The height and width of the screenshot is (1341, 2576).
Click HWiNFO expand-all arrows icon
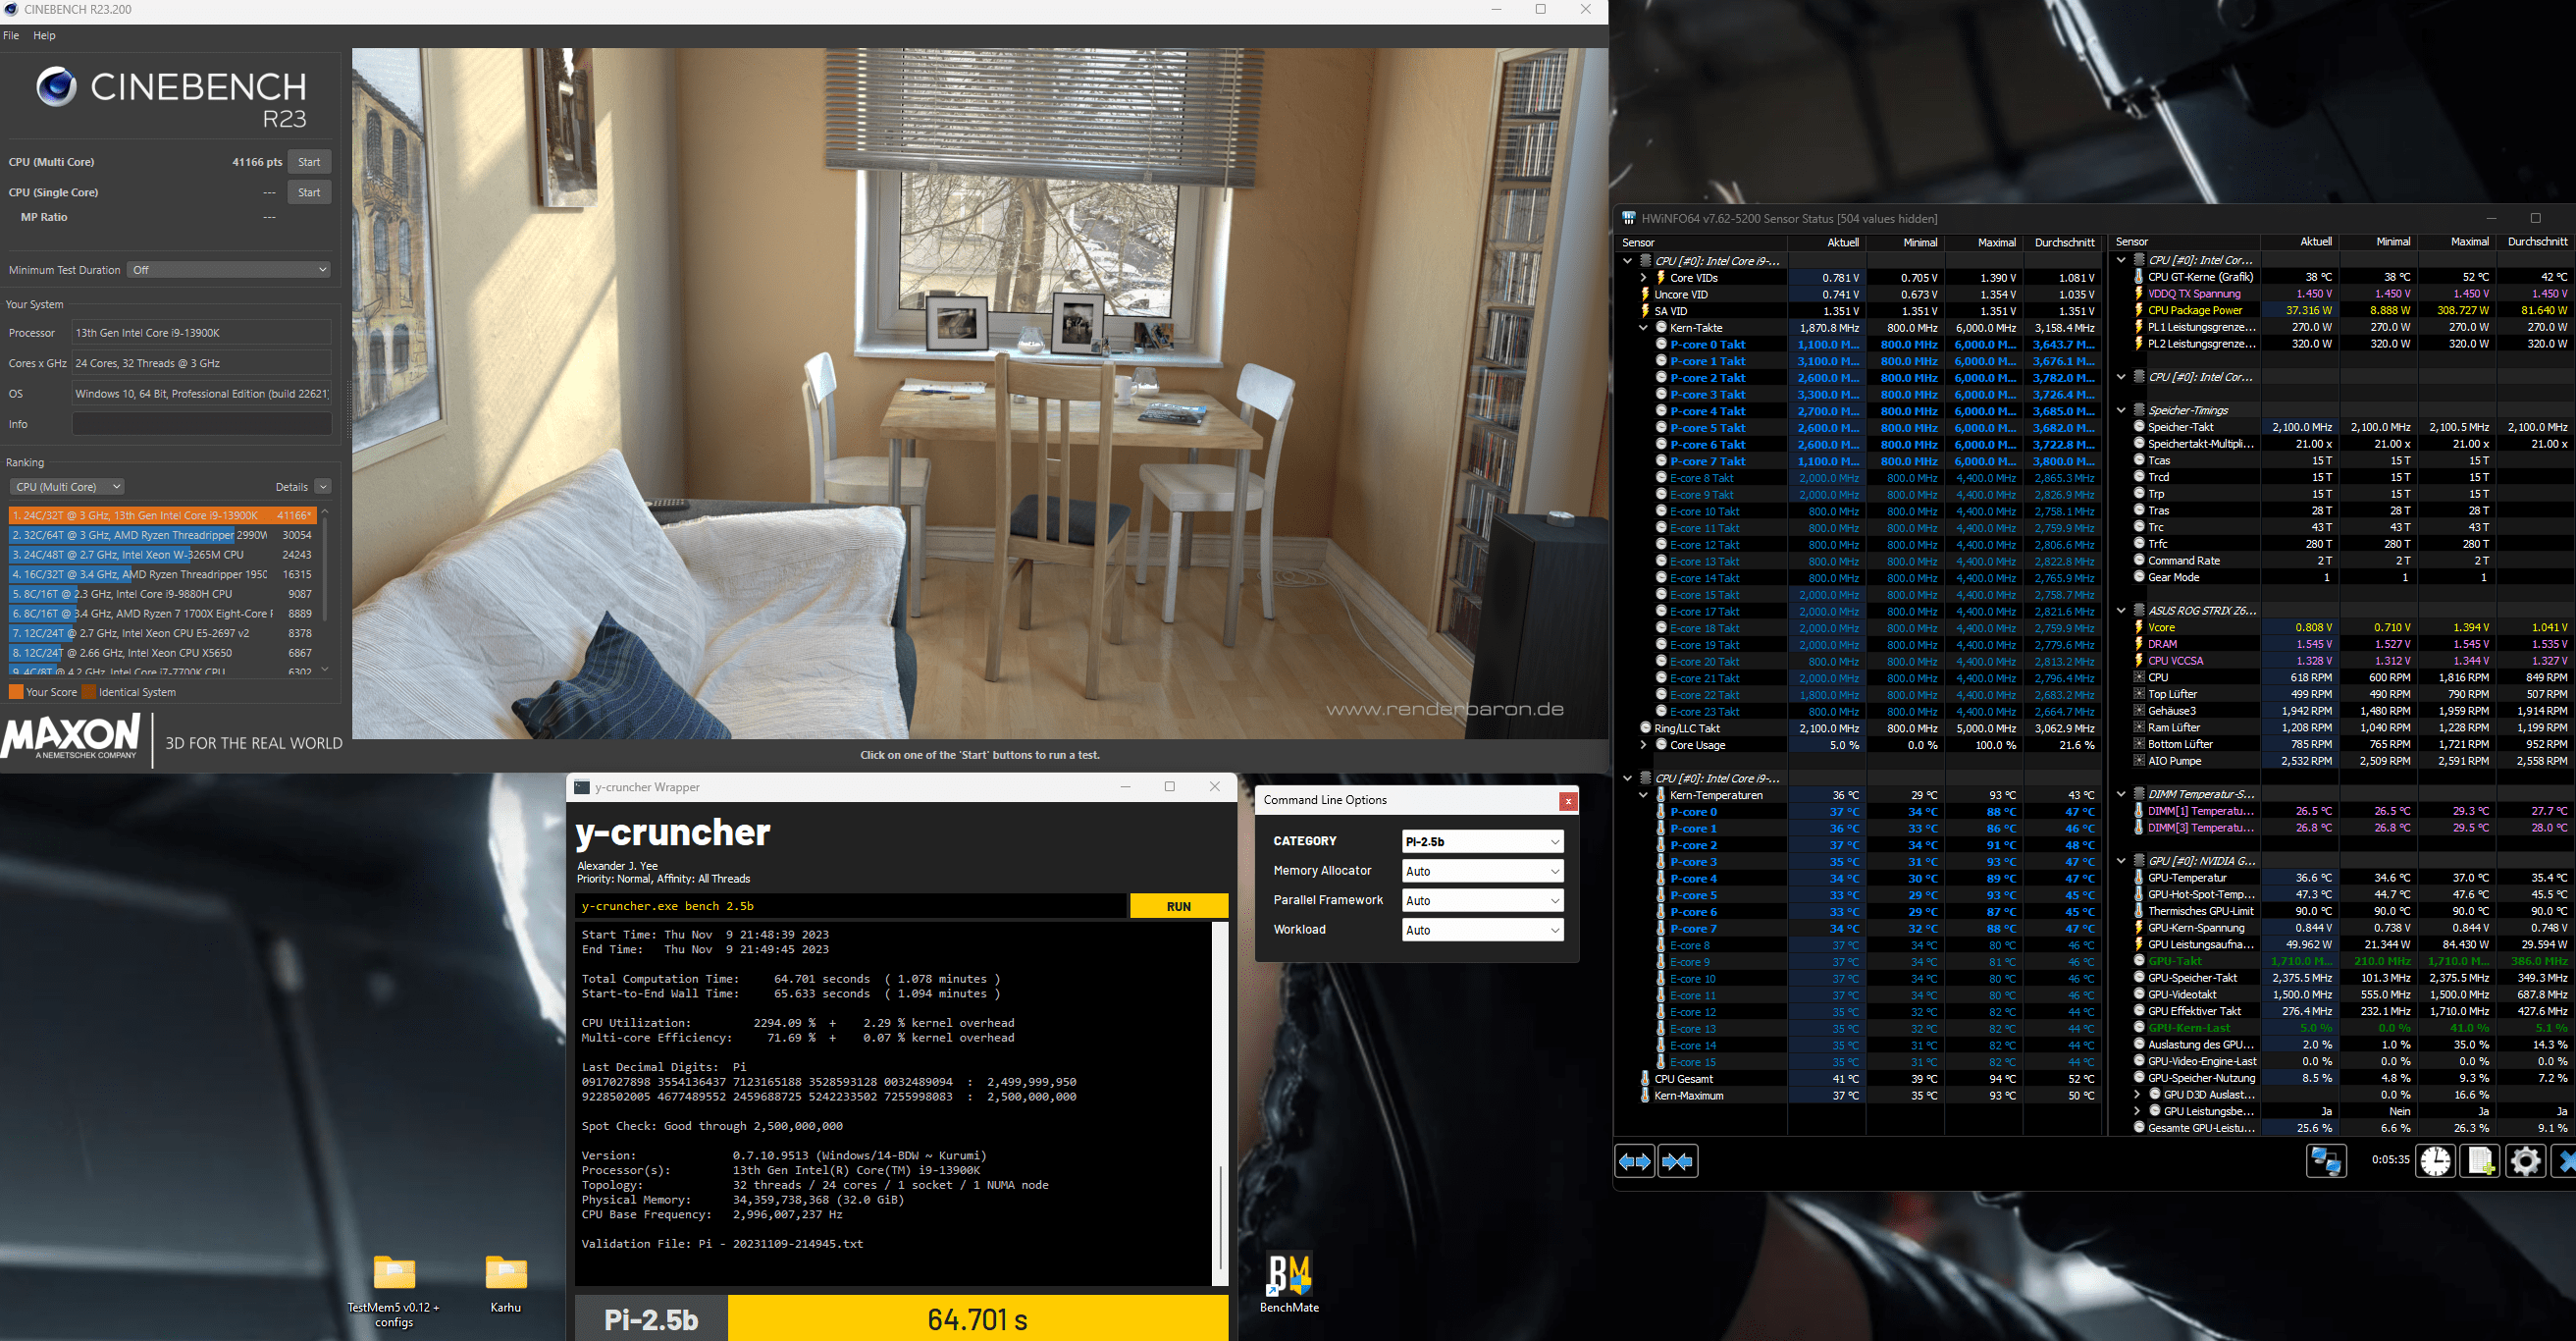click(x=1635, y=1161)
